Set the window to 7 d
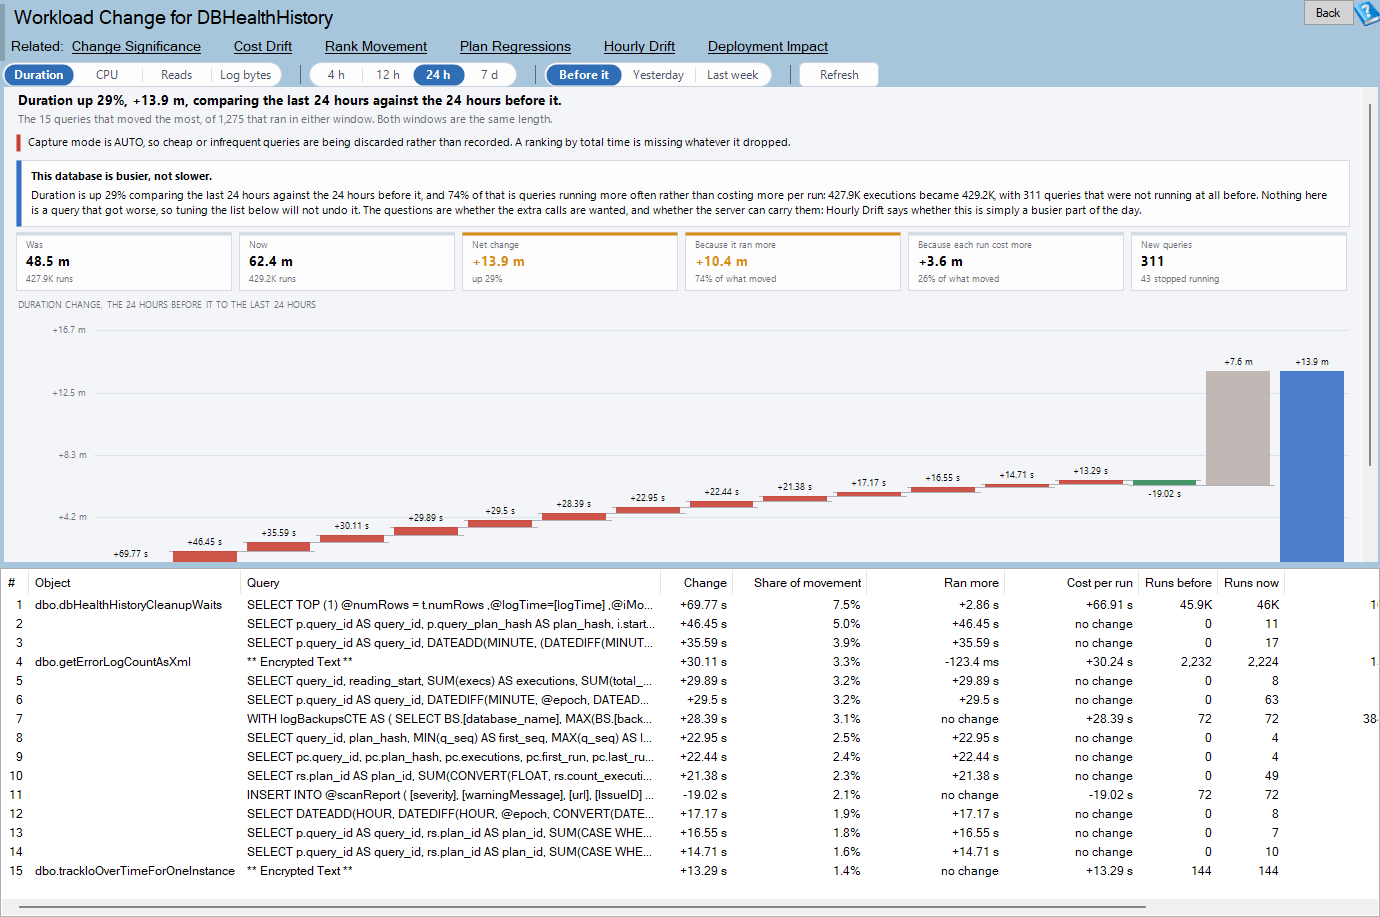The width and height of the screenshot is (1380, 917). [x=489, y=75]
